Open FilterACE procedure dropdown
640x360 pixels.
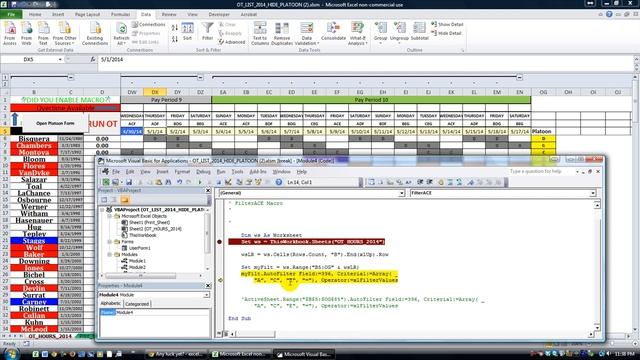pyautogui.click(x=593, y=193)
